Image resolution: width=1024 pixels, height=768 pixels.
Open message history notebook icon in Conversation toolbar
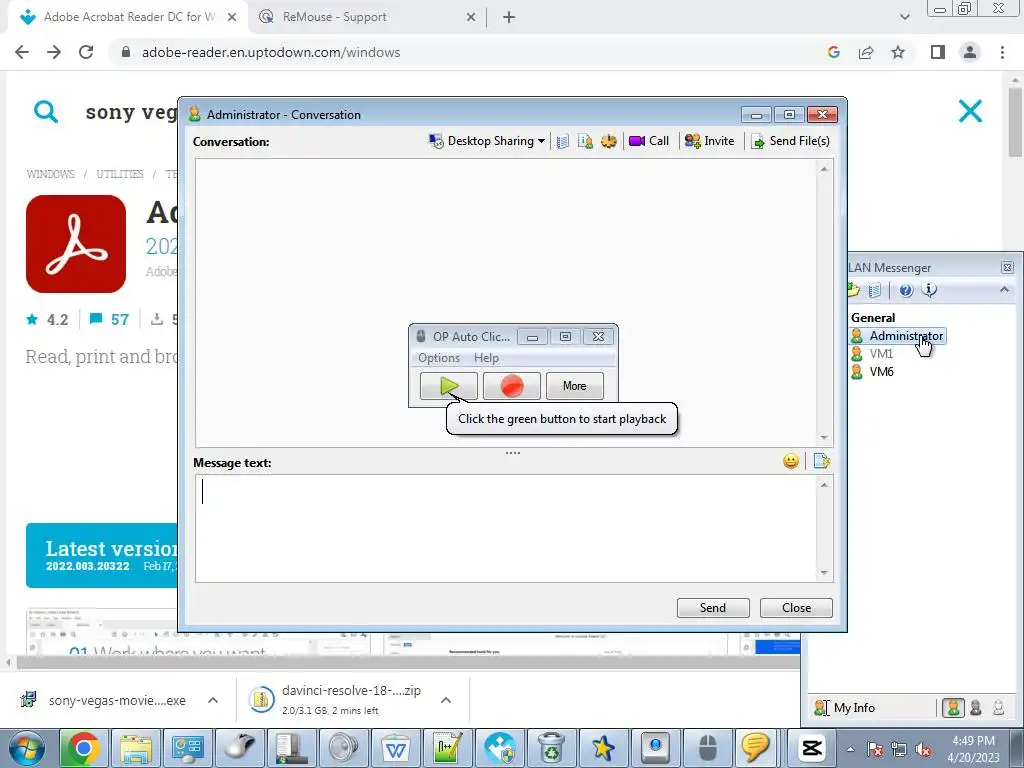tap(563, 141)
